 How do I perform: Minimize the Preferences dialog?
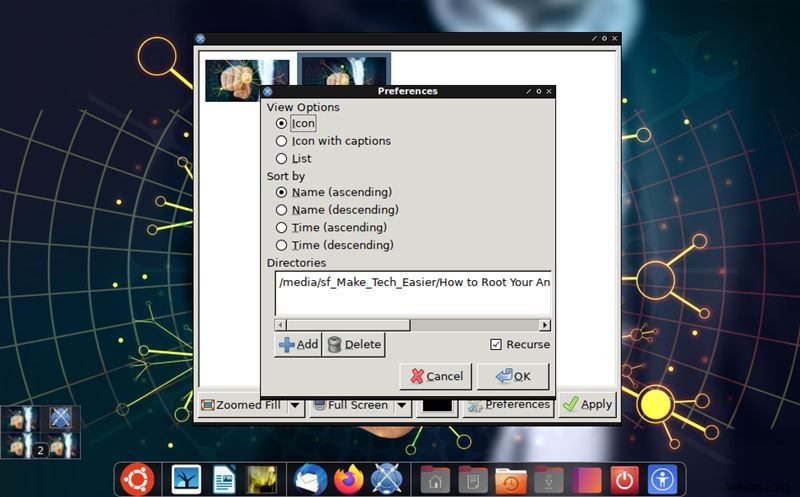529,91
